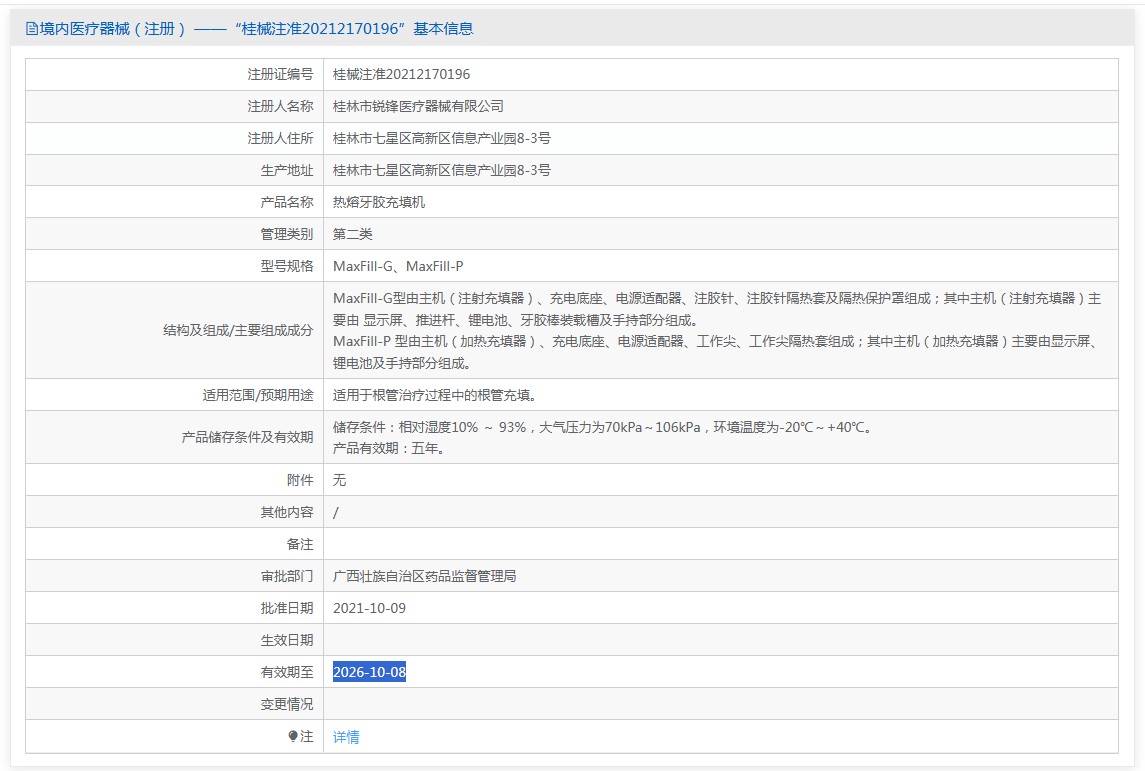The image size is (1145, 771).
Task: Click the empty 备注 value cell
Action: click(x=720, y=544)
